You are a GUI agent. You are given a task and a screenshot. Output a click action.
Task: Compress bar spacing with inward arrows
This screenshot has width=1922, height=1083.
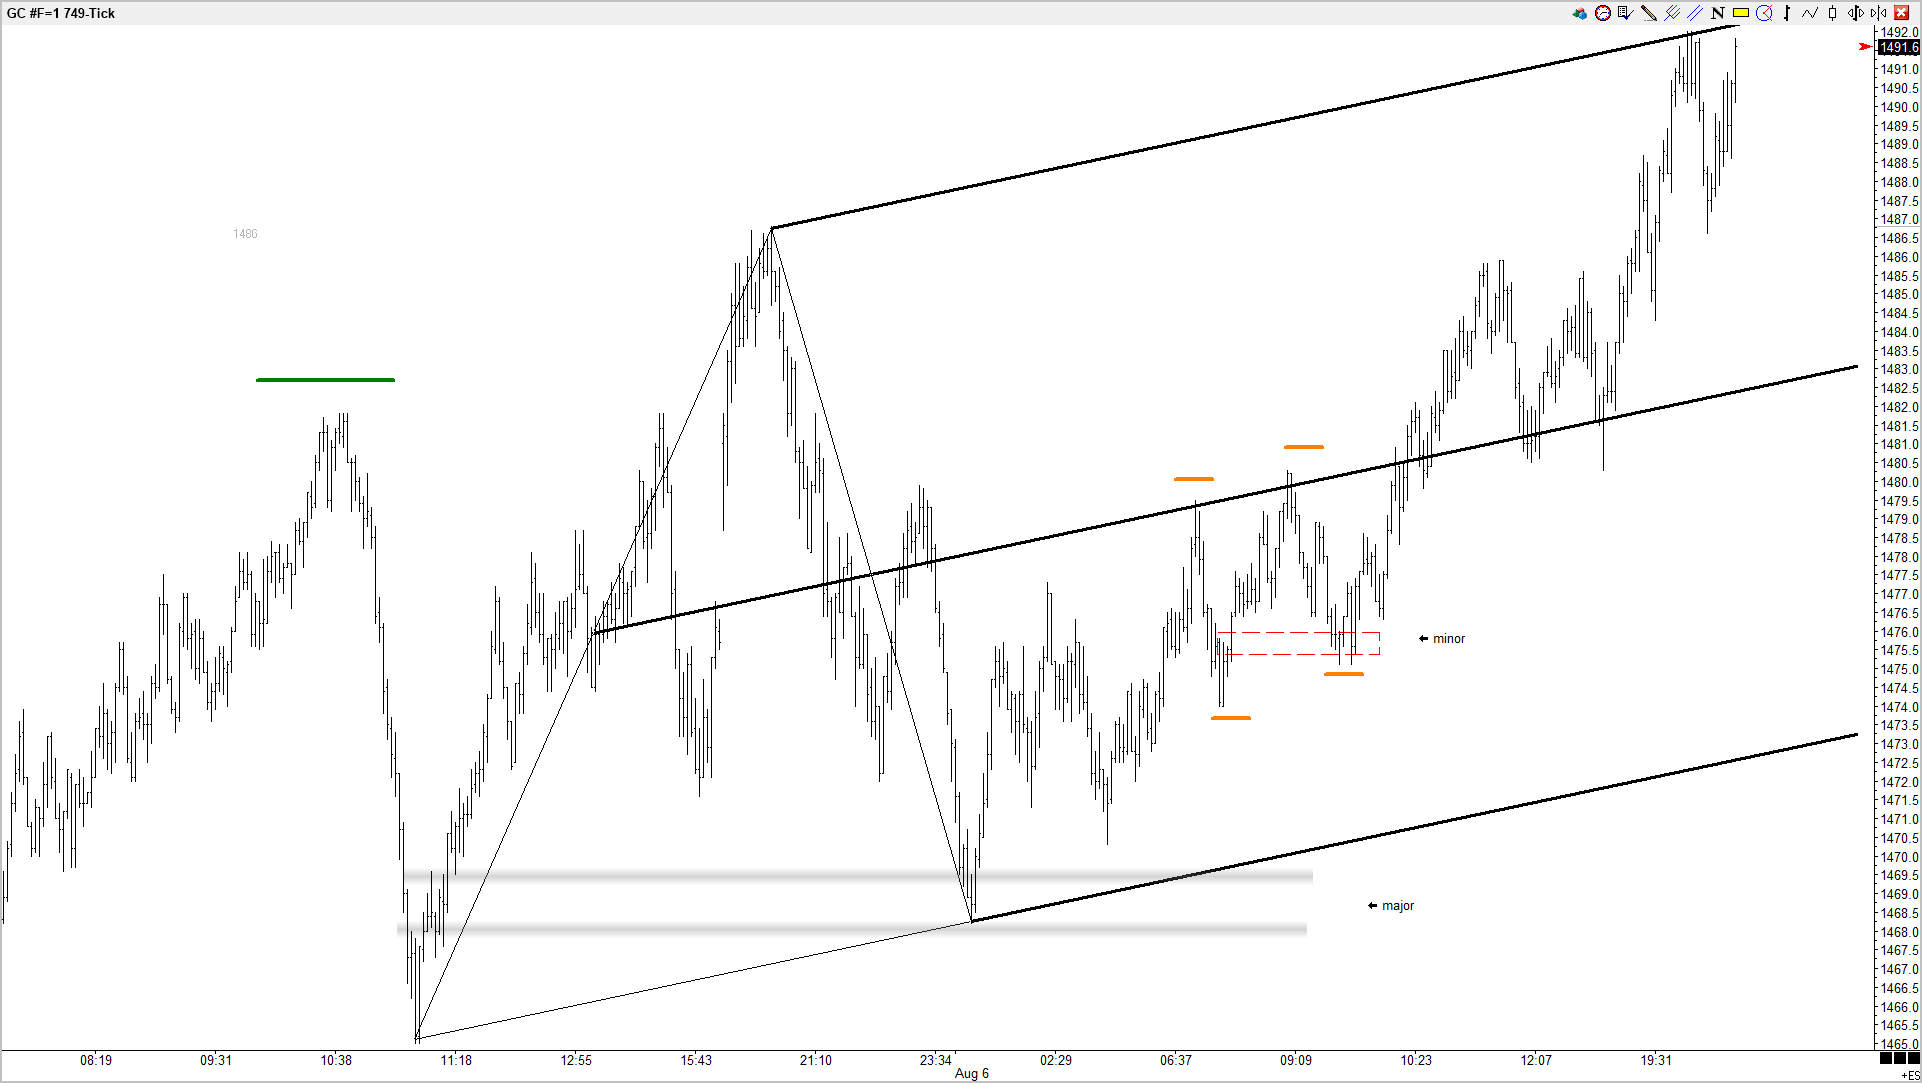point(1879,13)
